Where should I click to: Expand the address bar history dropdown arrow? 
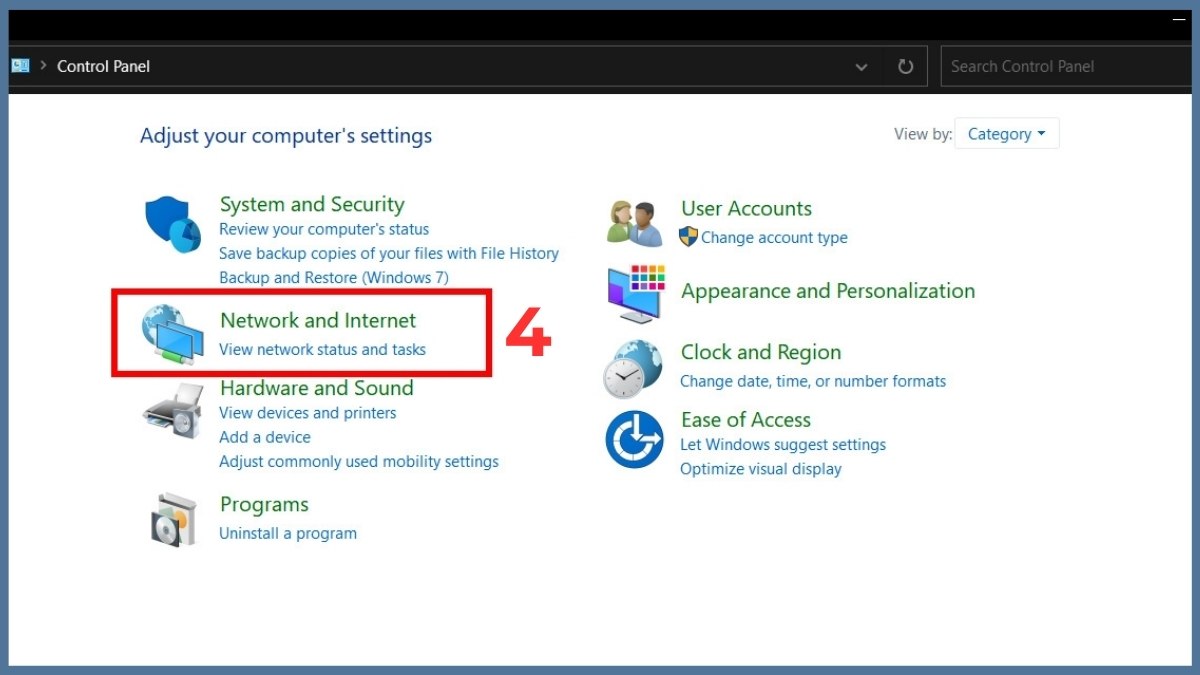click(861, 67)
